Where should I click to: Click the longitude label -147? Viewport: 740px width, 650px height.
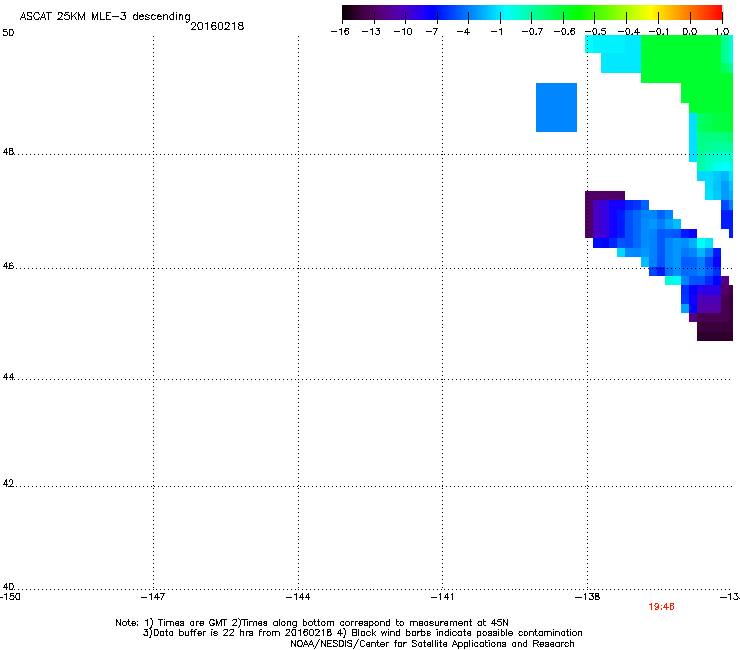pos(153,597)
